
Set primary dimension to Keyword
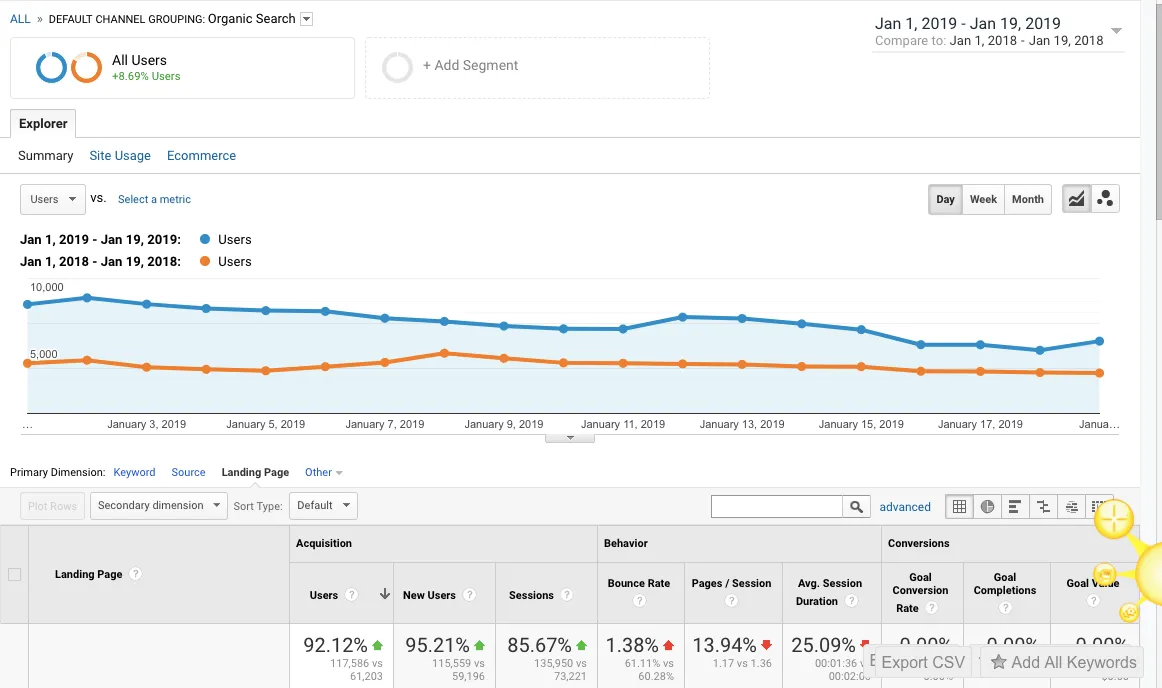pos(134,472)
